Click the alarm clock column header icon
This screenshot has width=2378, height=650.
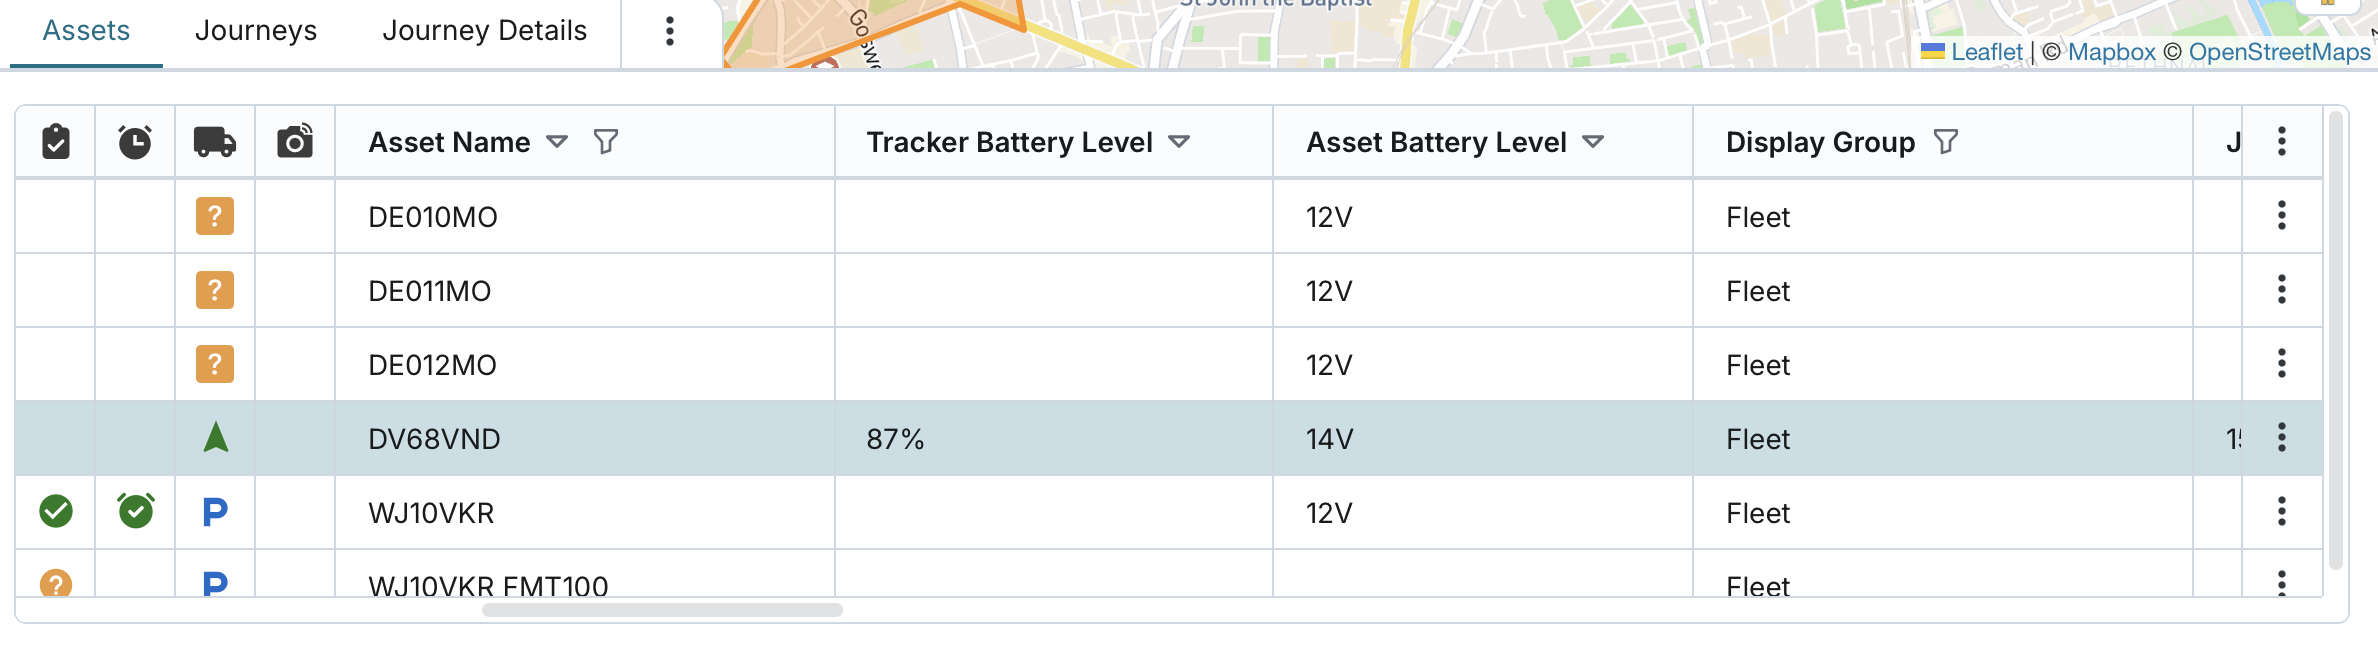point(135,142)
